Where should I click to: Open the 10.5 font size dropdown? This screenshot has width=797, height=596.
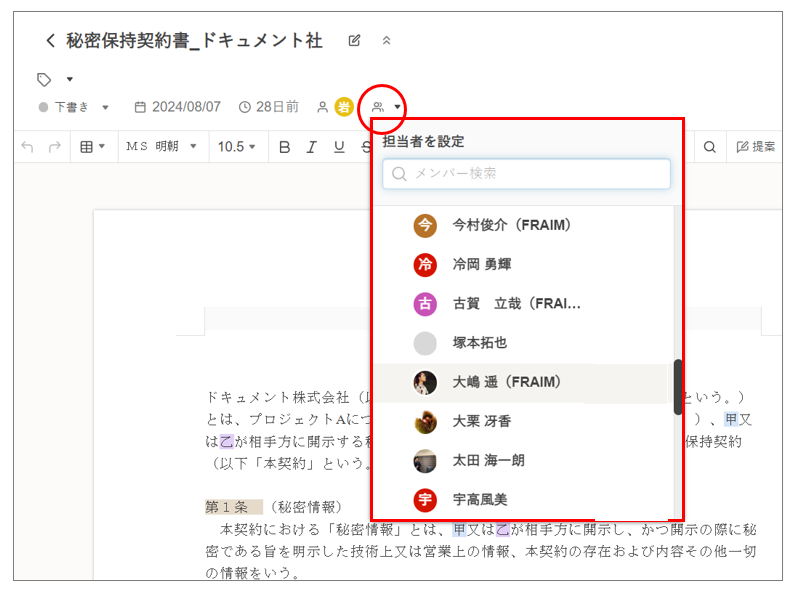[237, 147]
